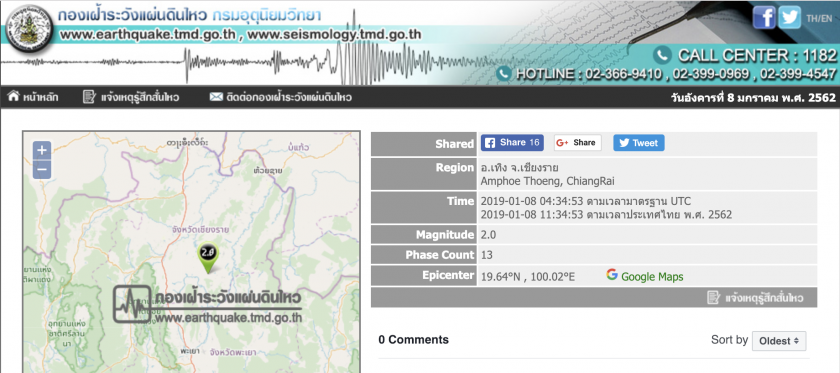This screenshot has width=840, height=373.
Task: Open the Google Maps link
Action: [652, 277]
